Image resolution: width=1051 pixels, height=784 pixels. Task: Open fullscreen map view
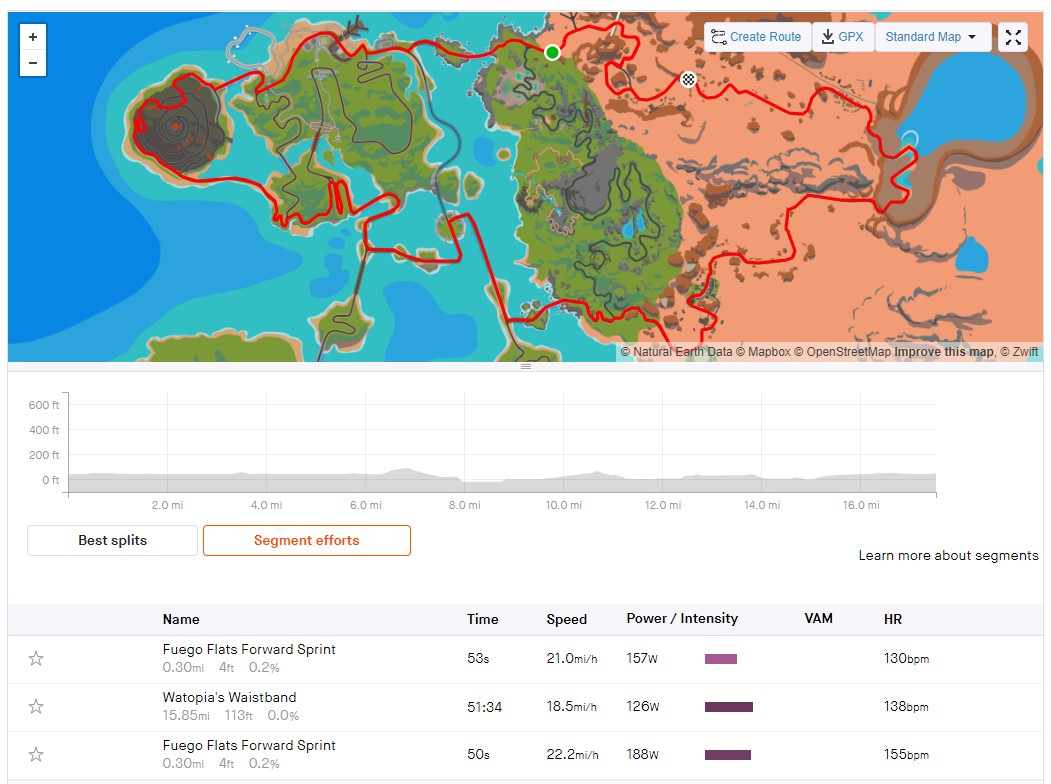click(x=1013, y=37)
